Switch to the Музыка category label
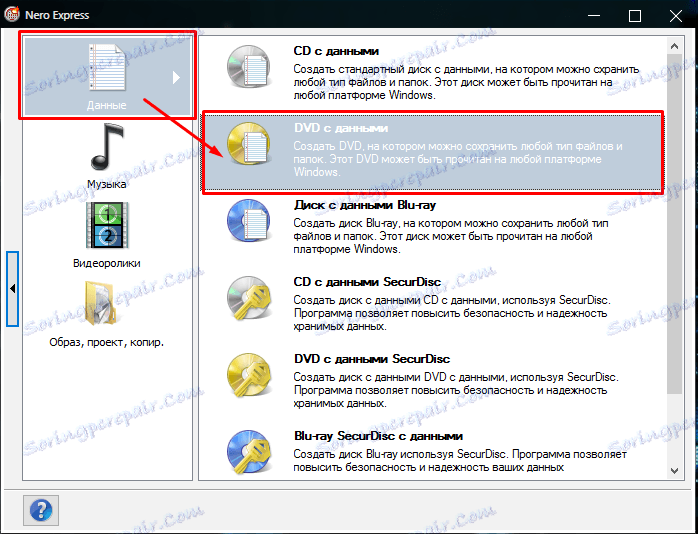698x534 pixels. pyautogui.click(x=106, y=184)
